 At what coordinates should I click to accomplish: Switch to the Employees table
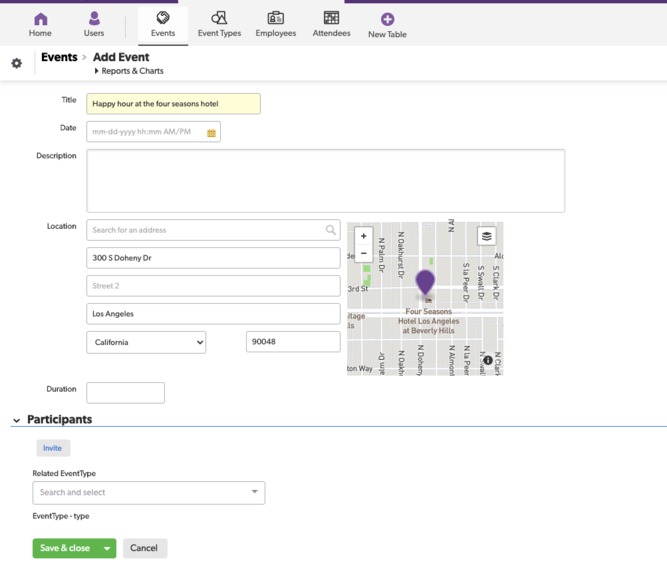(x=276, y=25)
